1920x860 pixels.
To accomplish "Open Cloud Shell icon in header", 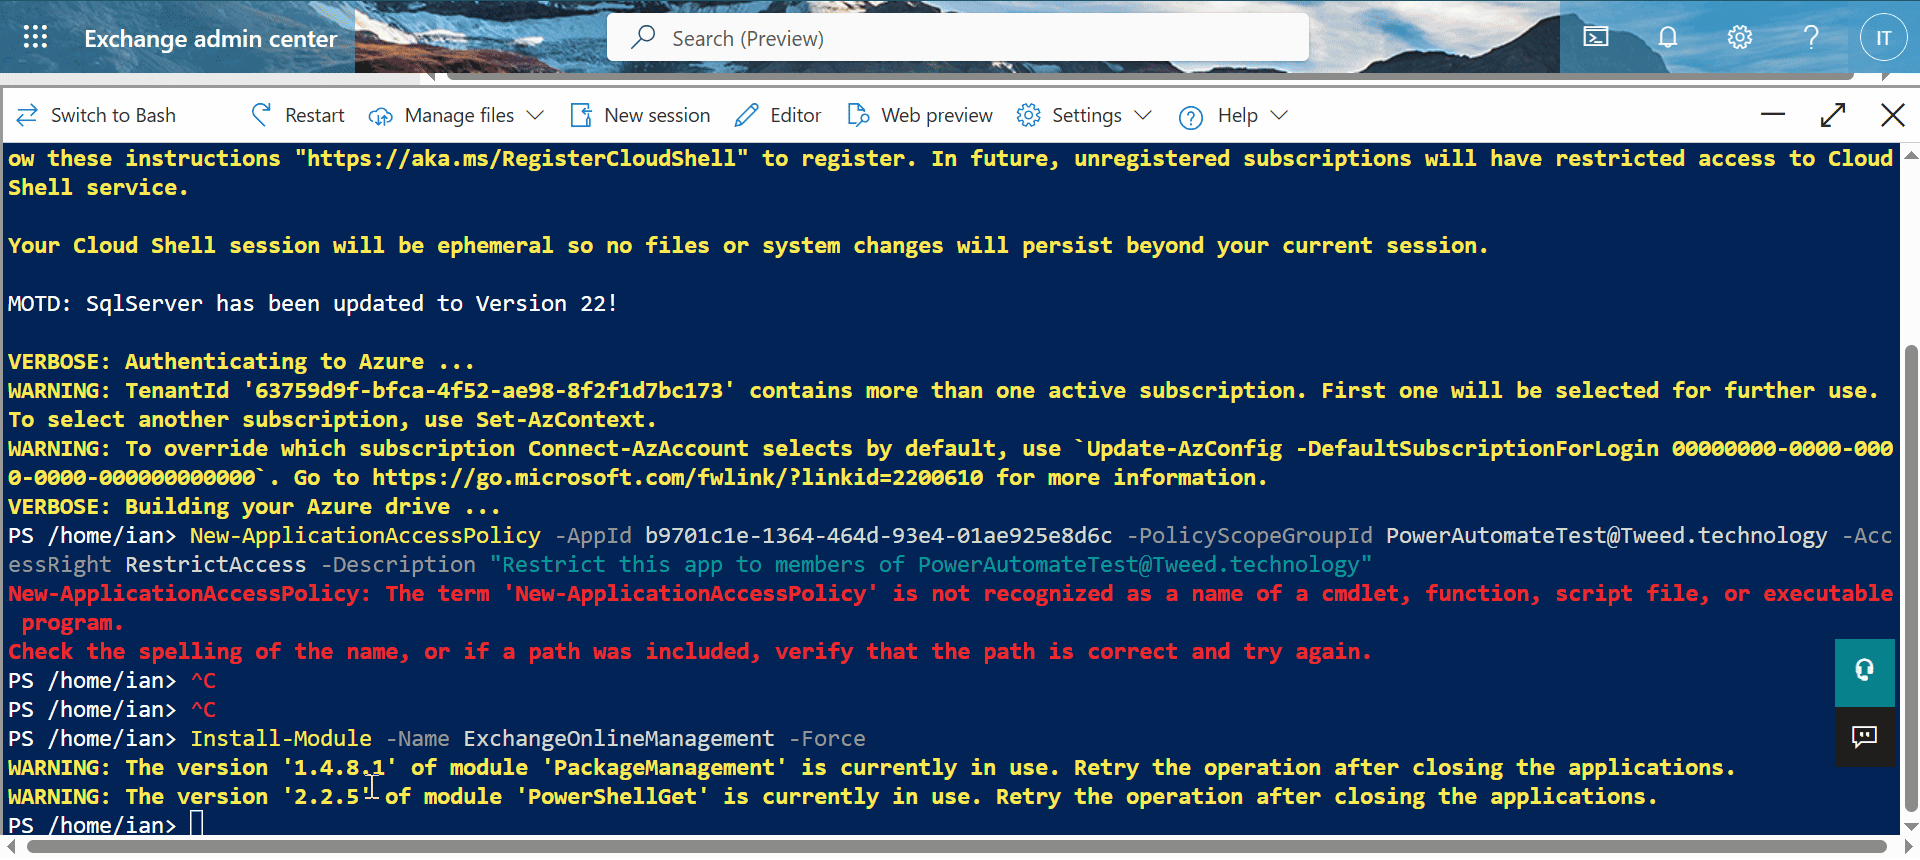I will coord(1596,38).
